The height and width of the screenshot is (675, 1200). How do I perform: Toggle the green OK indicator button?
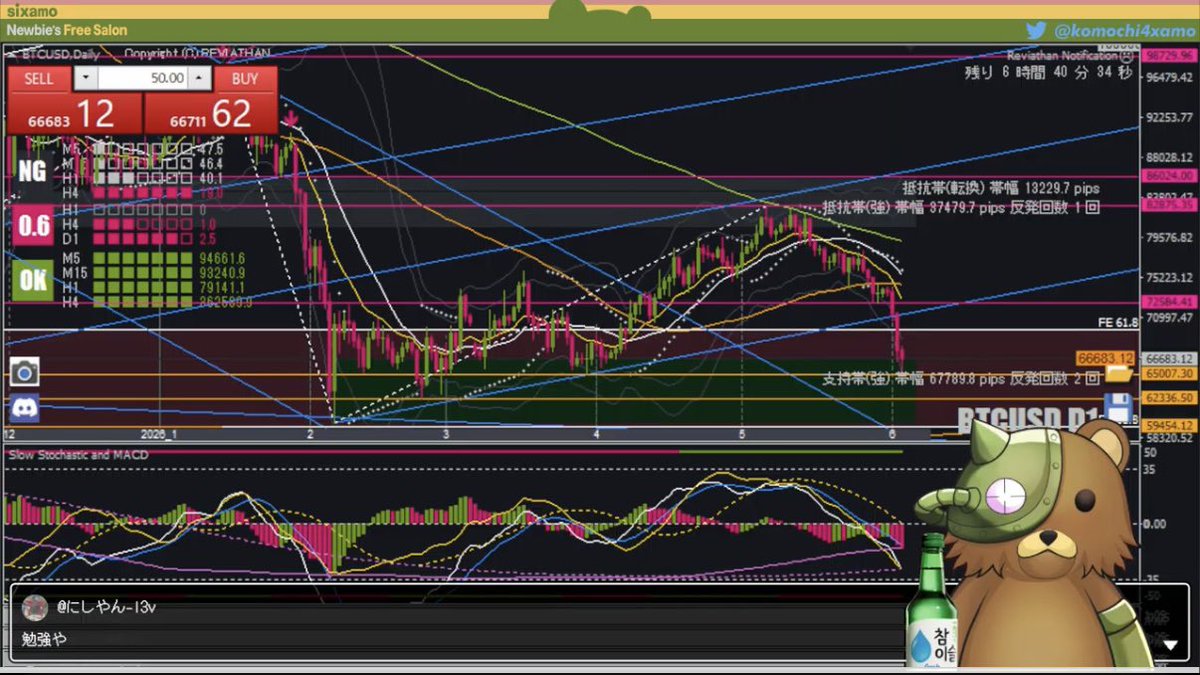pos(33,280)
